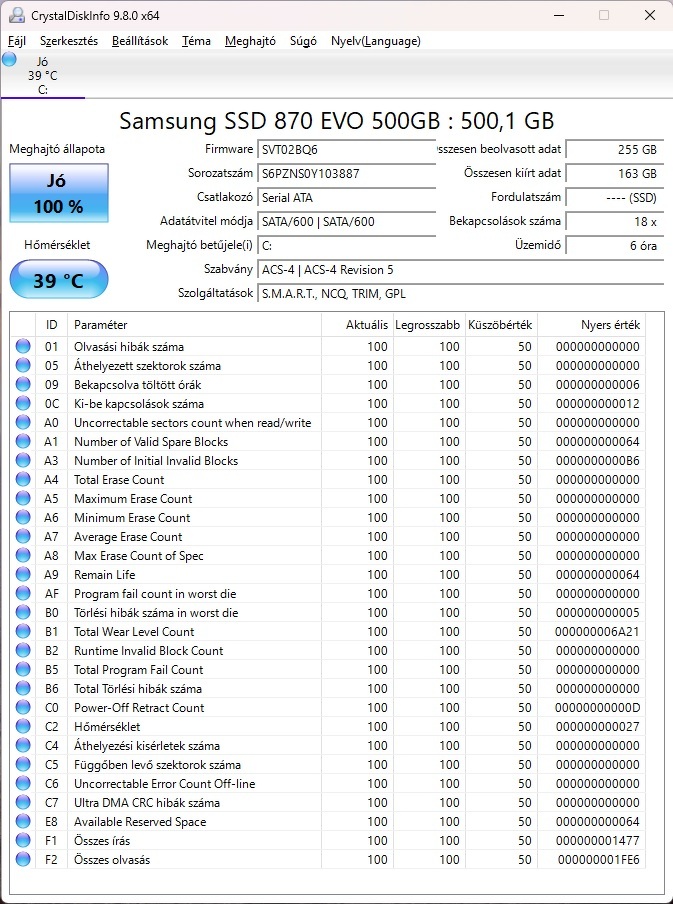Click the Csatlakozó field Serial ATA

tap(347, 198)
